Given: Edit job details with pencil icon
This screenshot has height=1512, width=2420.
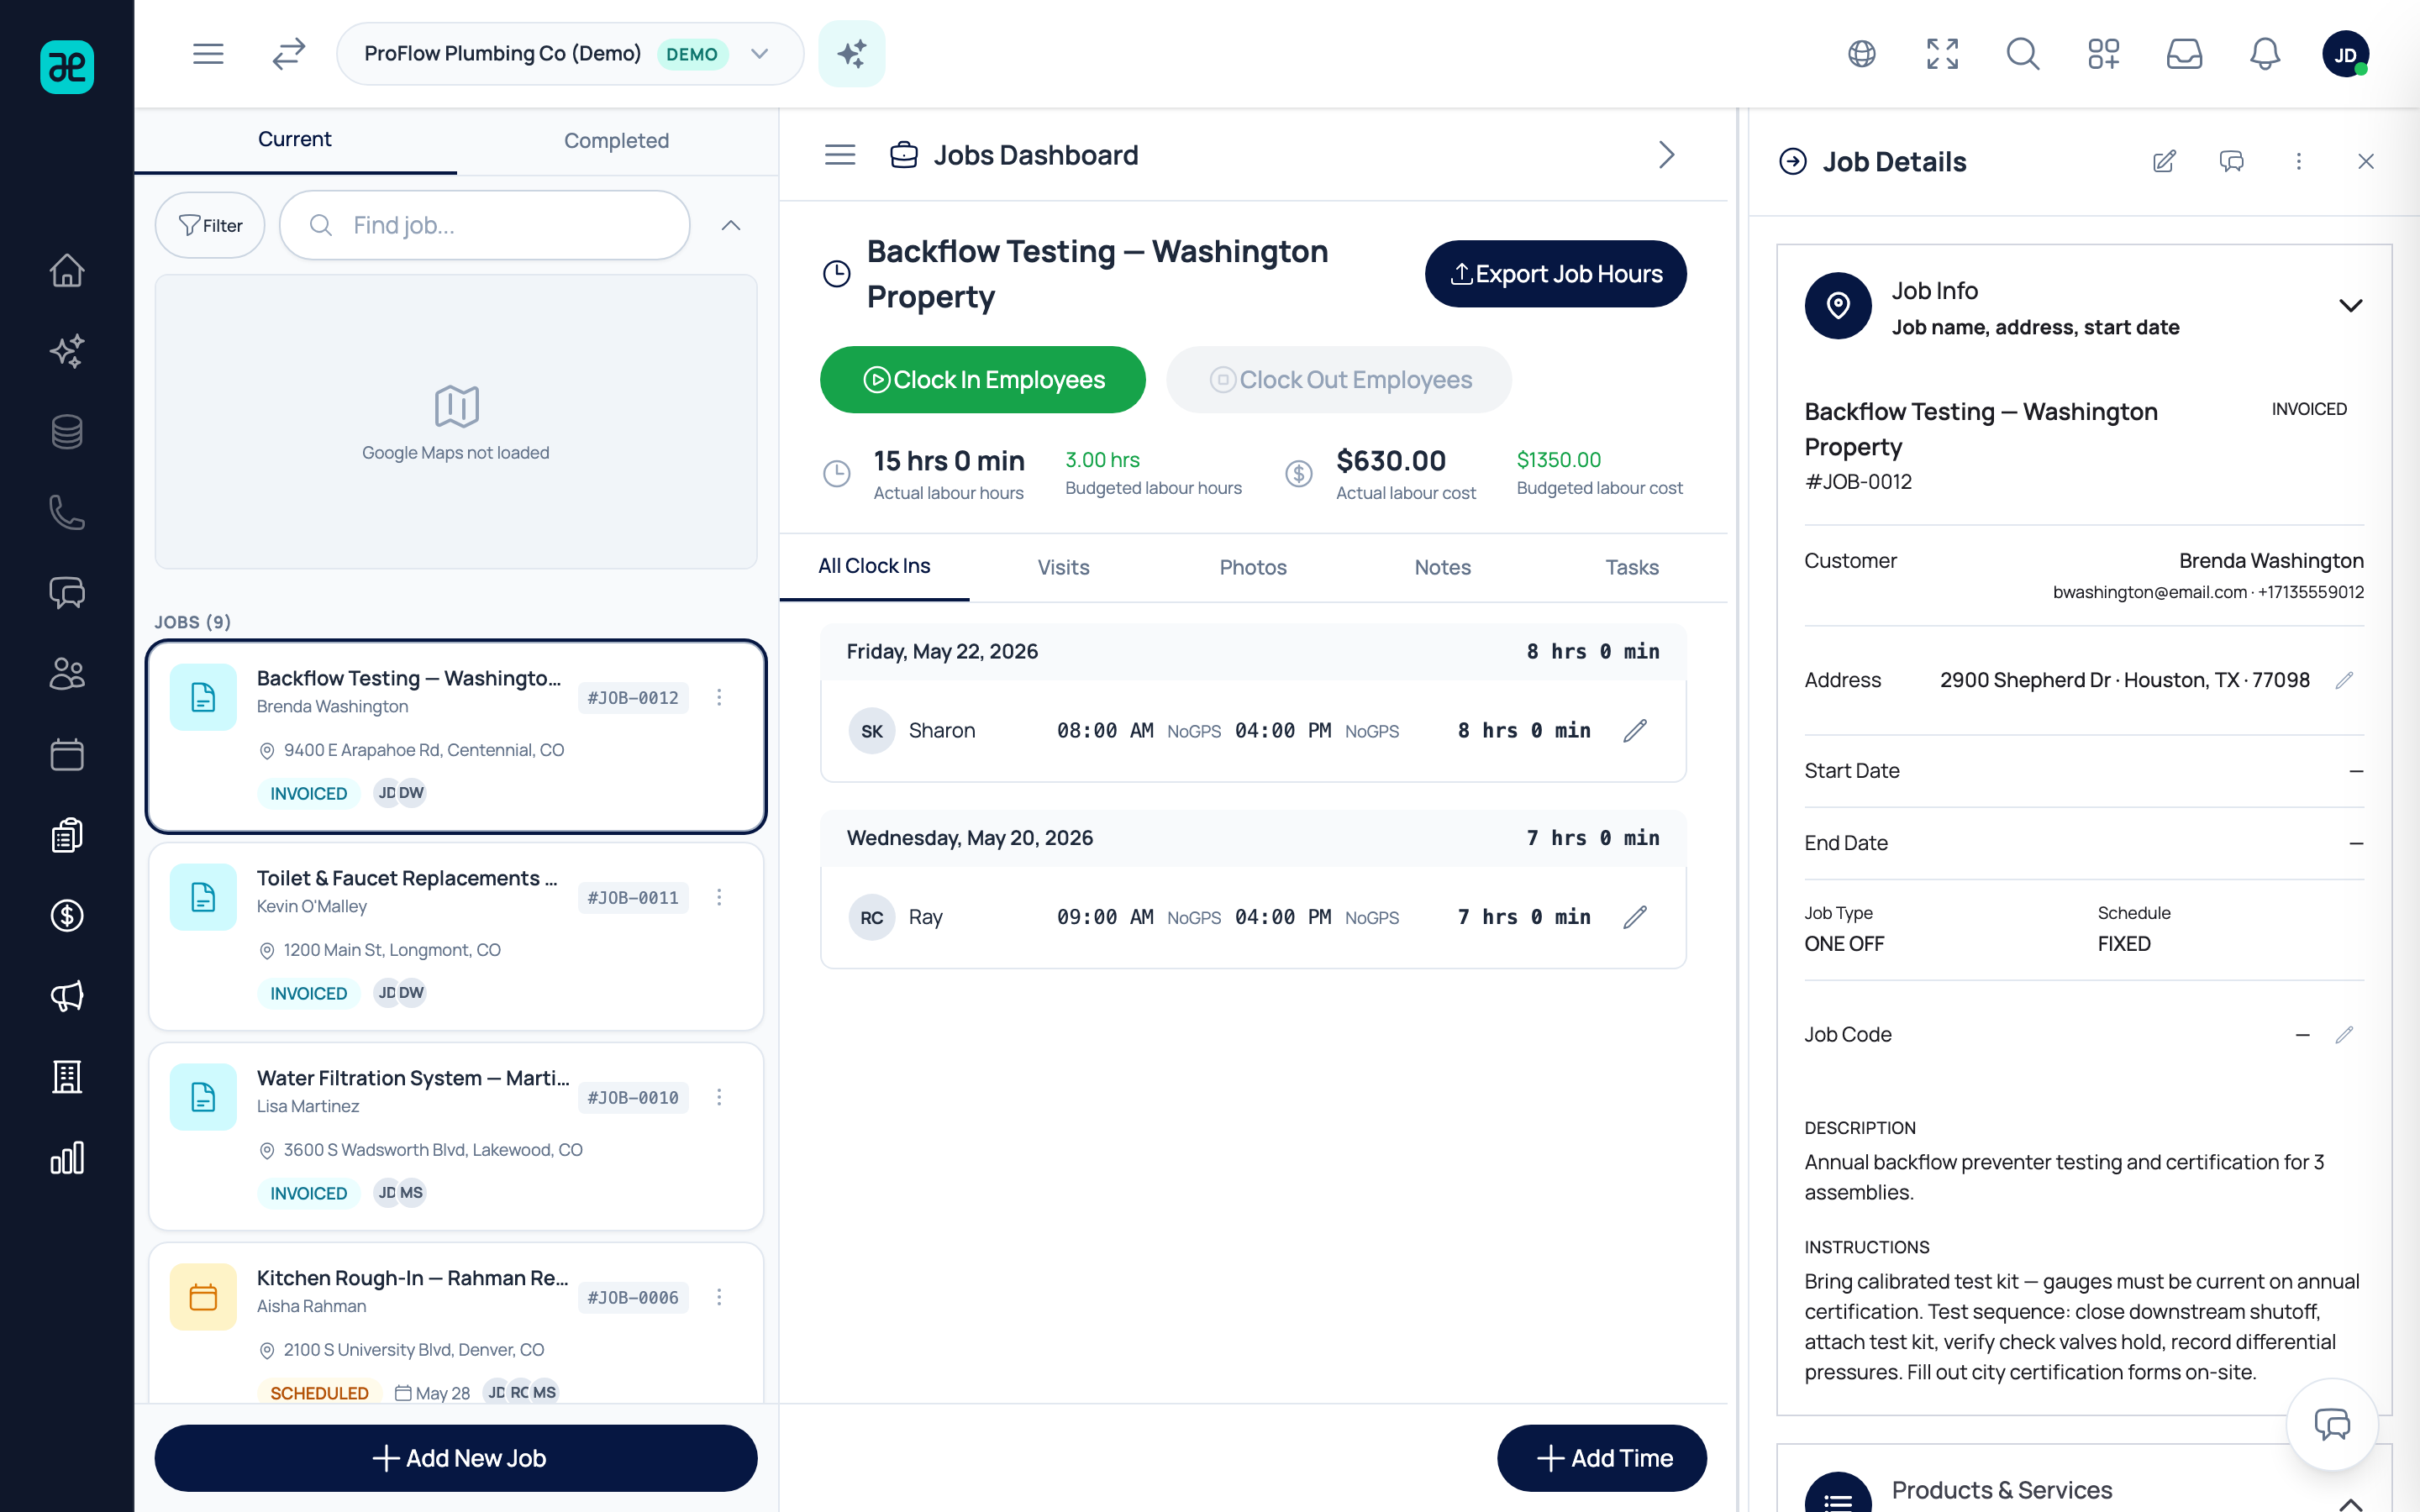Looking at the screenshot, I should click(x=2164, y=162).
